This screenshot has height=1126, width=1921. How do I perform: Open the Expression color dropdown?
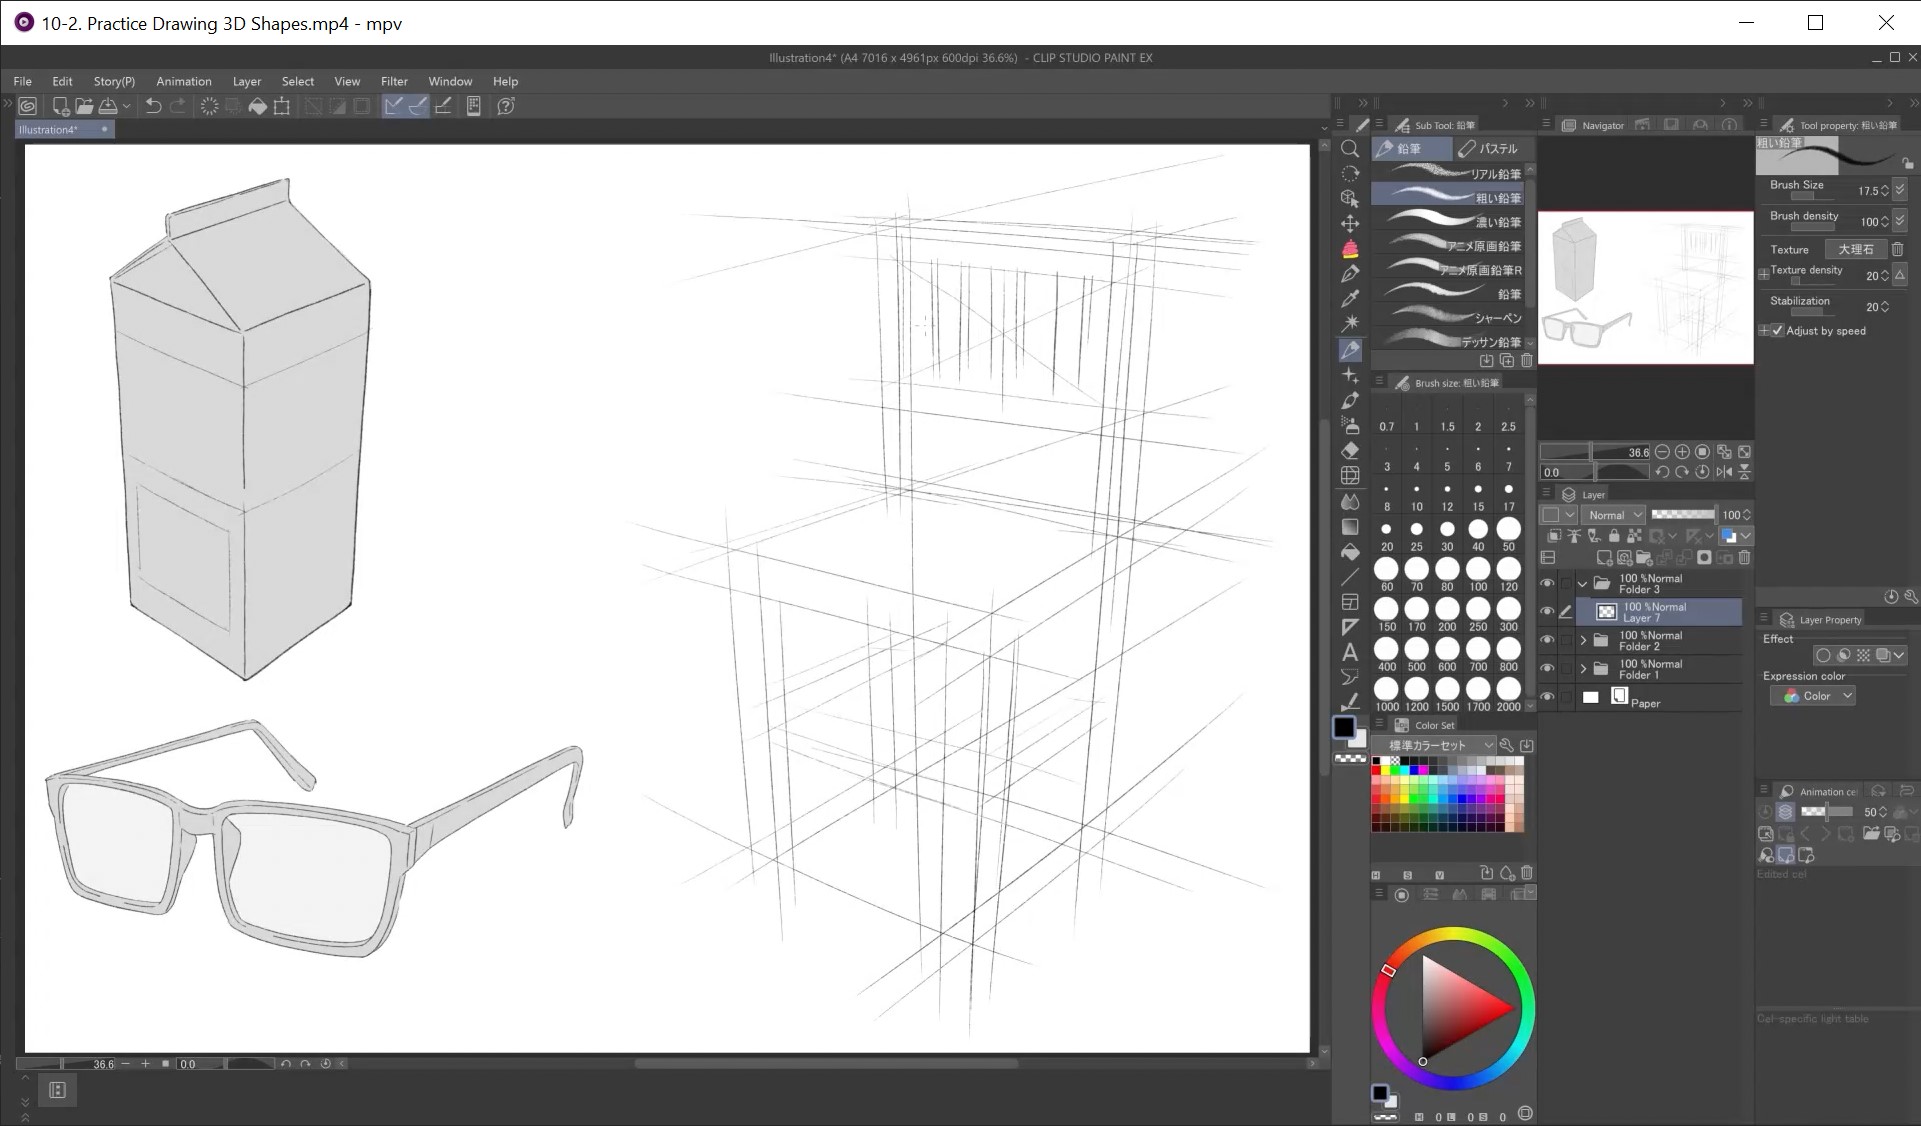coord(1813,696)
